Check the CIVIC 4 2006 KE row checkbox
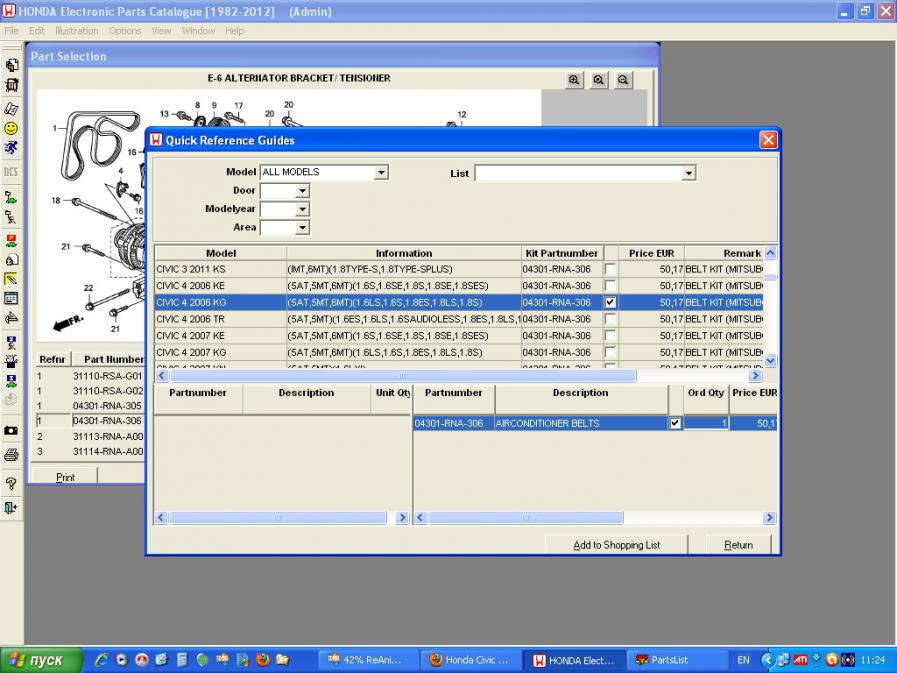Viewport: 897px width, 673px height. [610, 286]
